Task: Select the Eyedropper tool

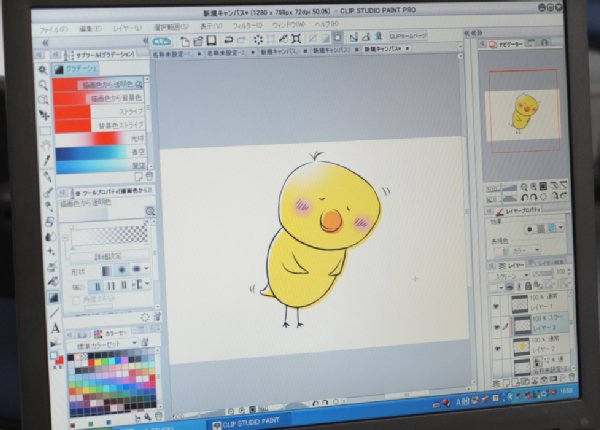Action: (47, 160)
